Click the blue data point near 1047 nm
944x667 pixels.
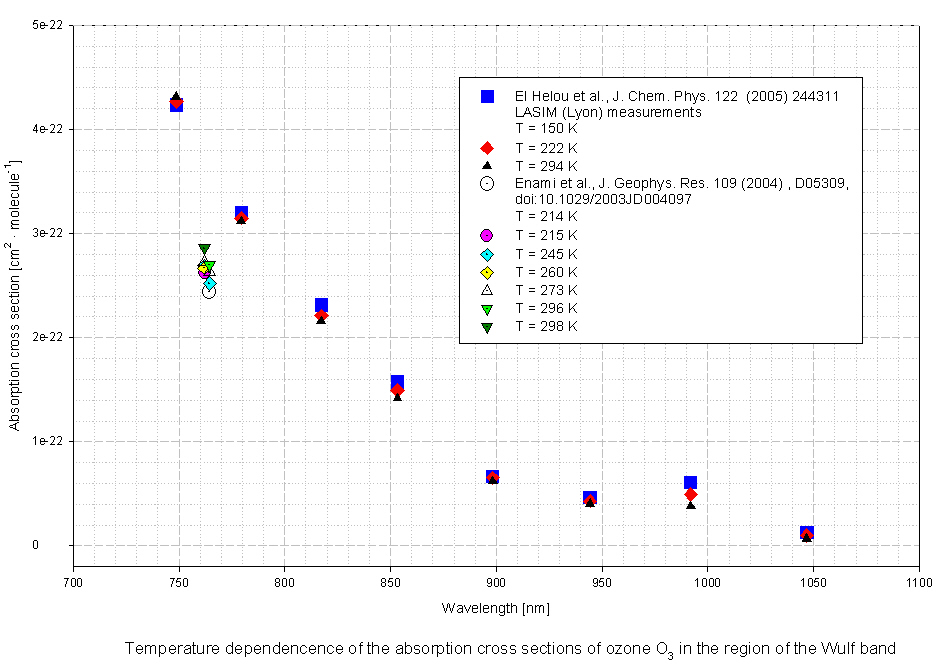tap(807, 533)
